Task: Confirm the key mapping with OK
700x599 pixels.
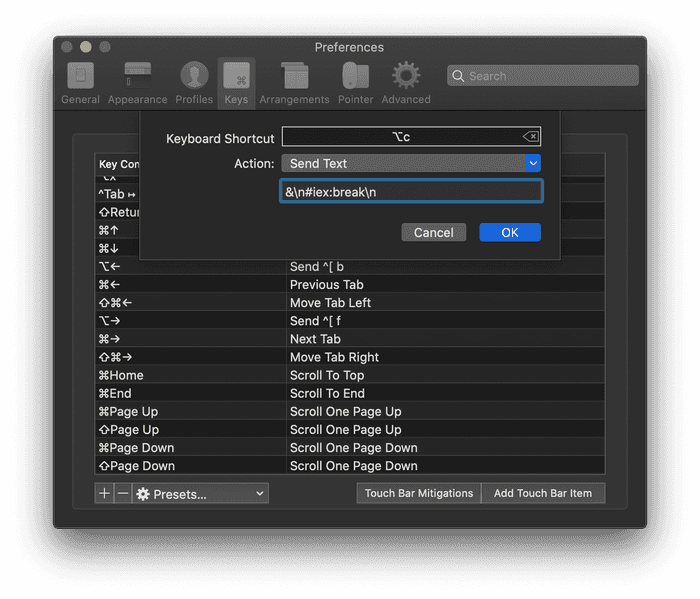Action: [510, 233]
